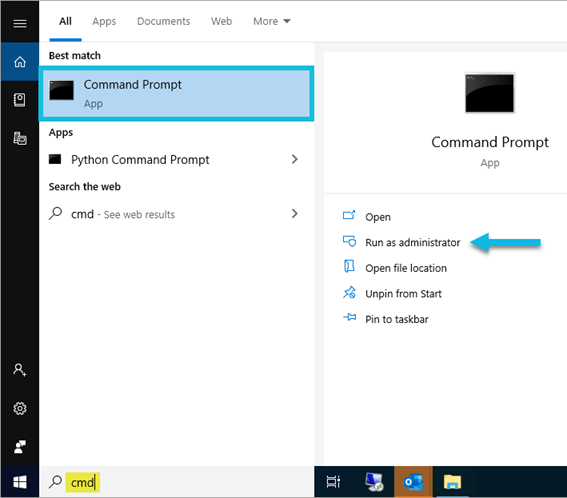Open Outlook from the taskbar
Viewport: 567px width, 498px height.
413,482
